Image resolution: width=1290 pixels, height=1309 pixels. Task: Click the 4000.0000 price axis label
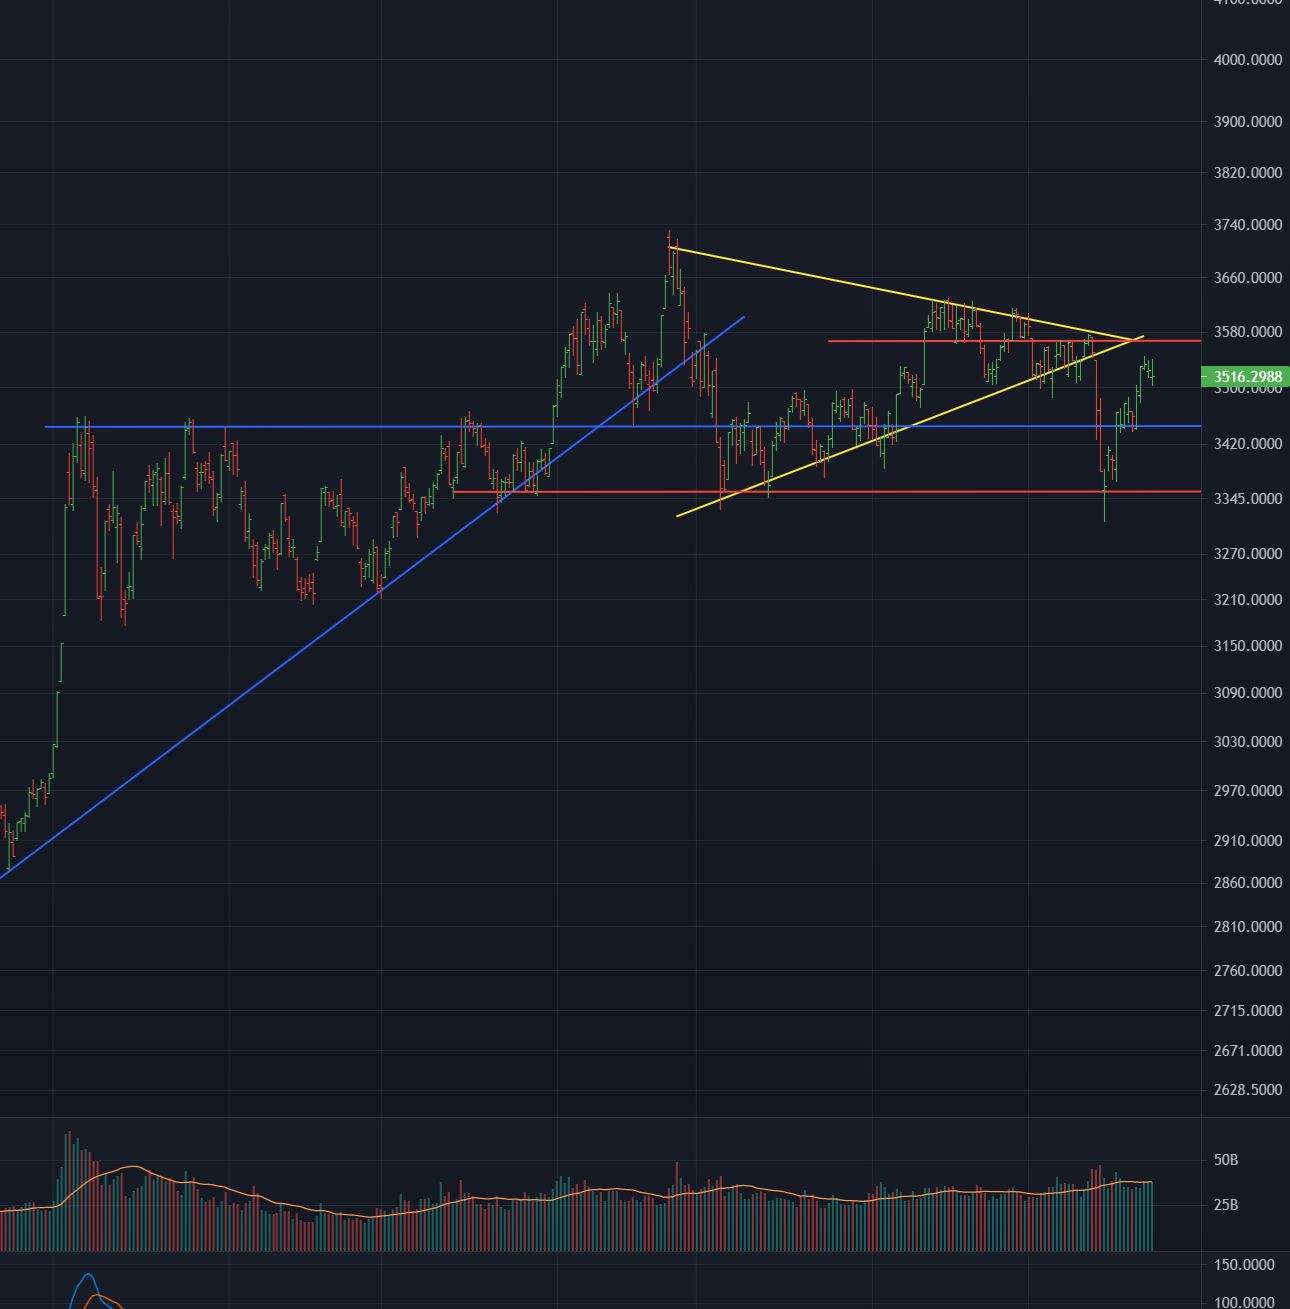(x=1247, y=60)
